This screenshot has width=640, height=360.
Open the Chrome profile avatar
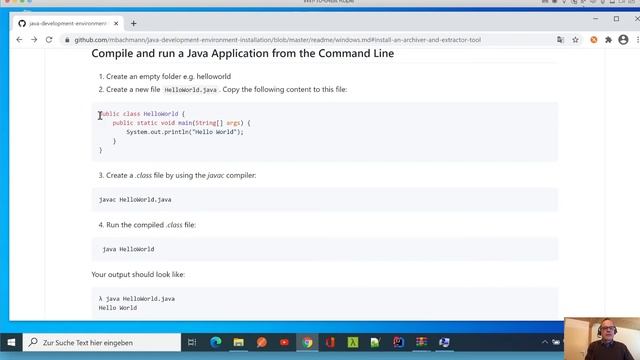623,40
